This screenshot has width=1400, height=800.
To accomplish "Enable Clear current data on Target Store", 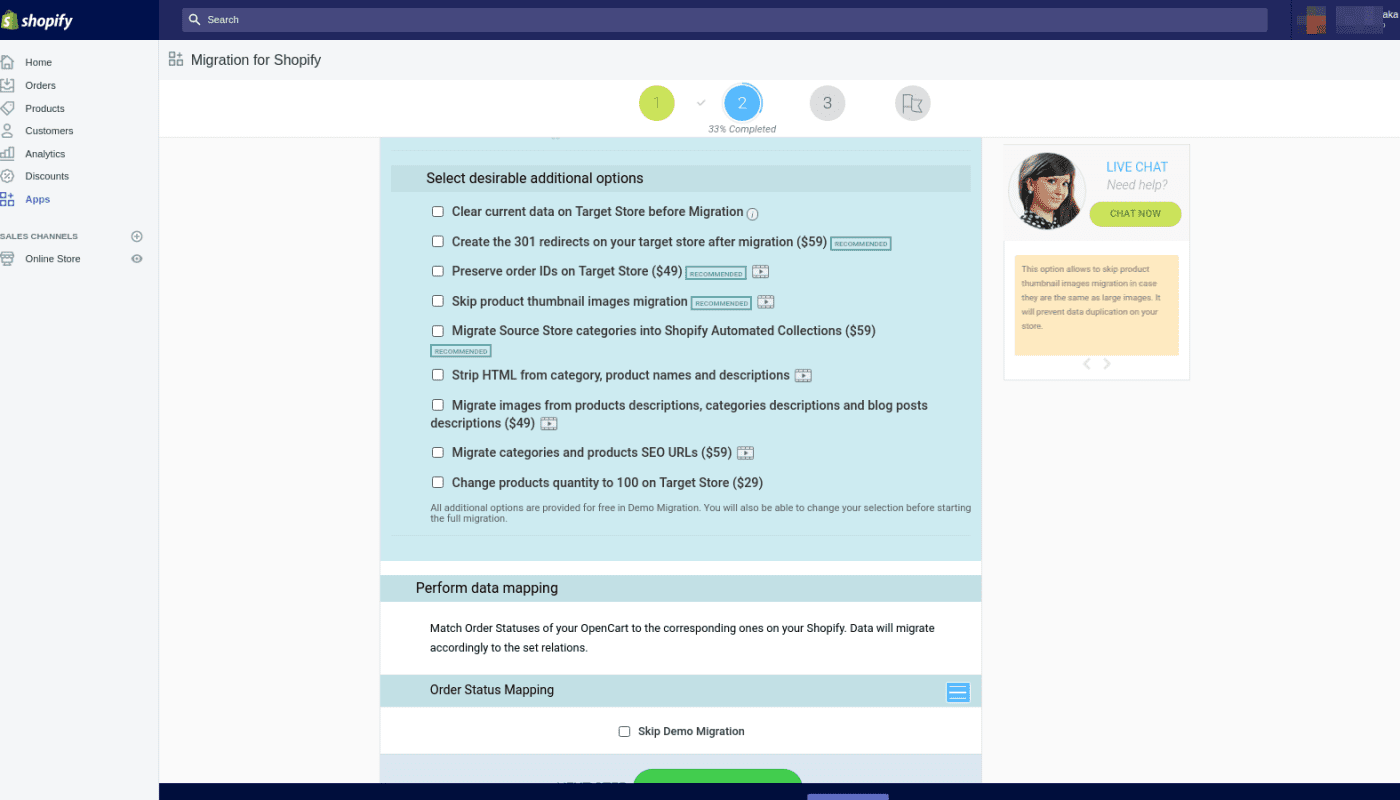I will [x=438, y=212].
